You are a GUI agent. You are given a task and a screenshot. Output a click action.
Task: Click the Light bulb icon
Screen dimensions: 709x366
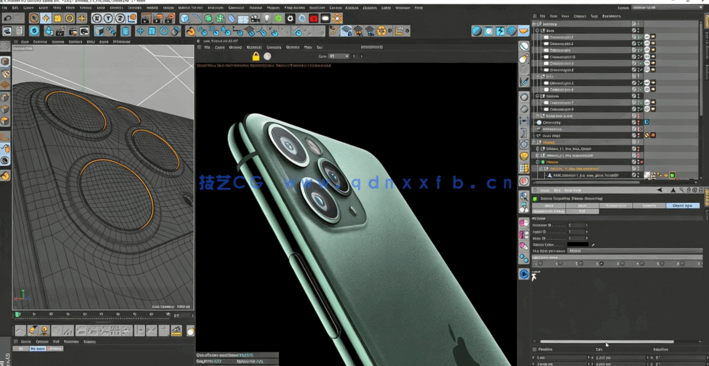coord(267,19)
